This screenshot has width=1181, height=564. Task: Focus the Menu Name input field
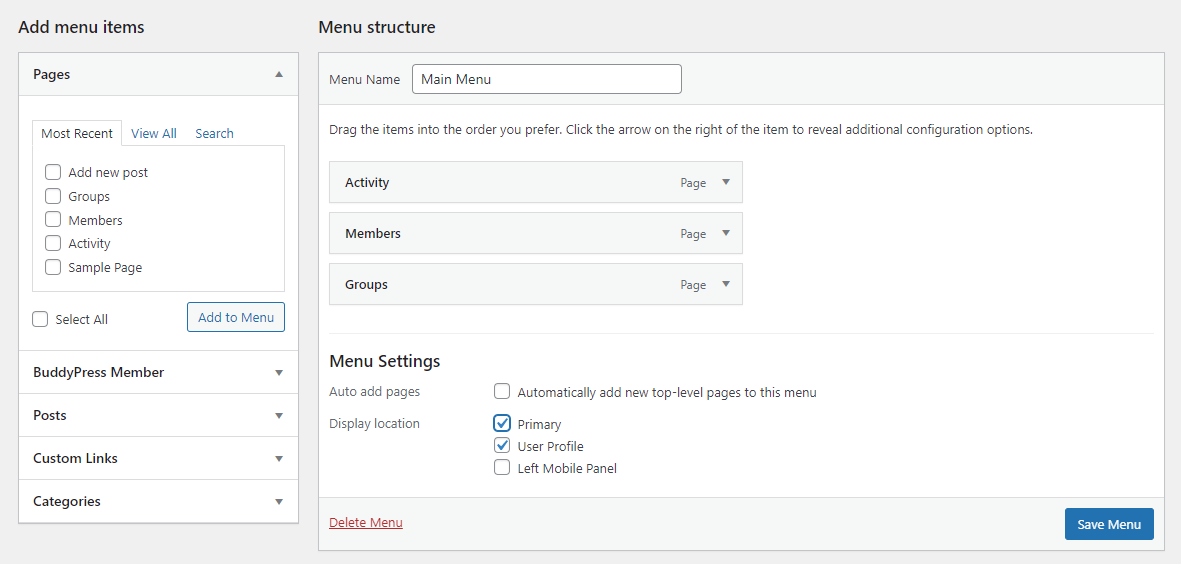(x=547, y=79)
